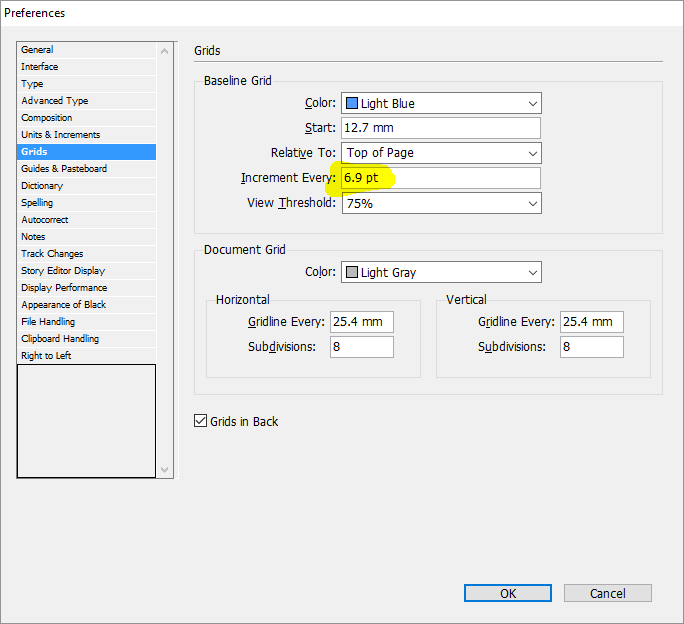Click Horizontal Gridline Every field
684x624 pixels.
(362, 322)
